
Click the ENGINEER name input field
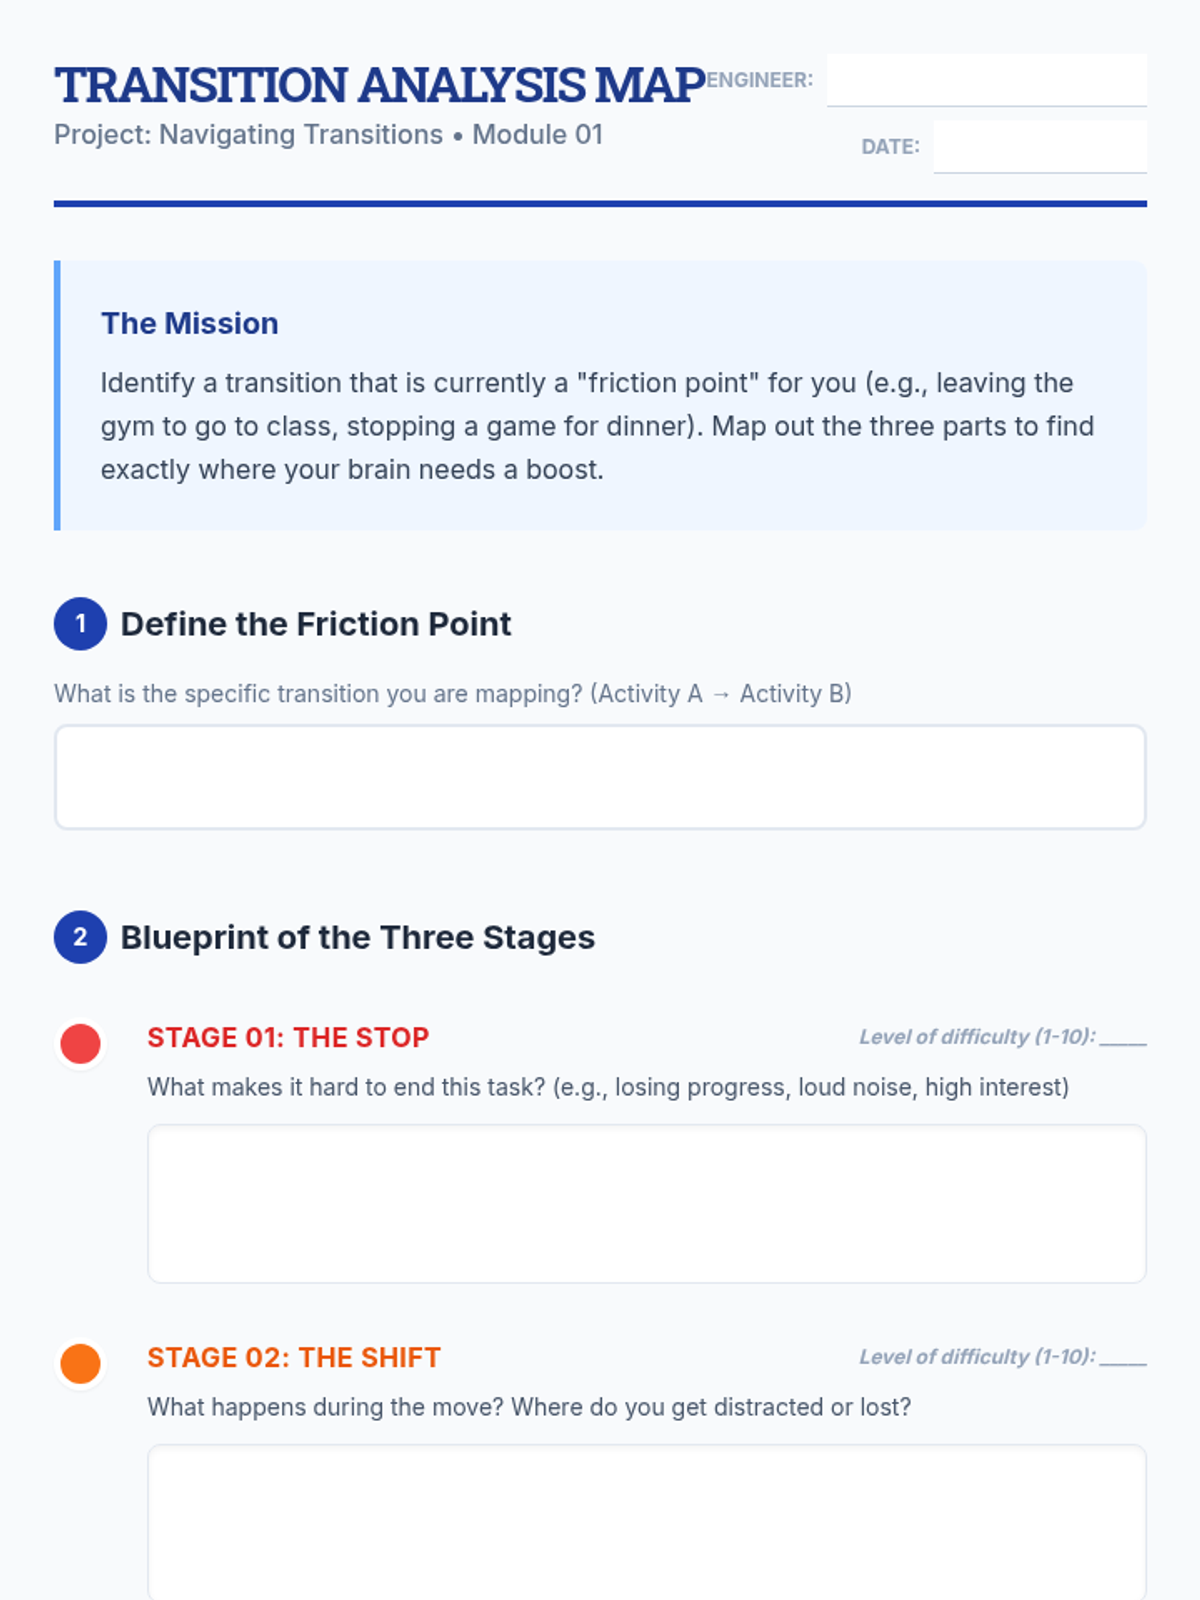coord(987,80)
